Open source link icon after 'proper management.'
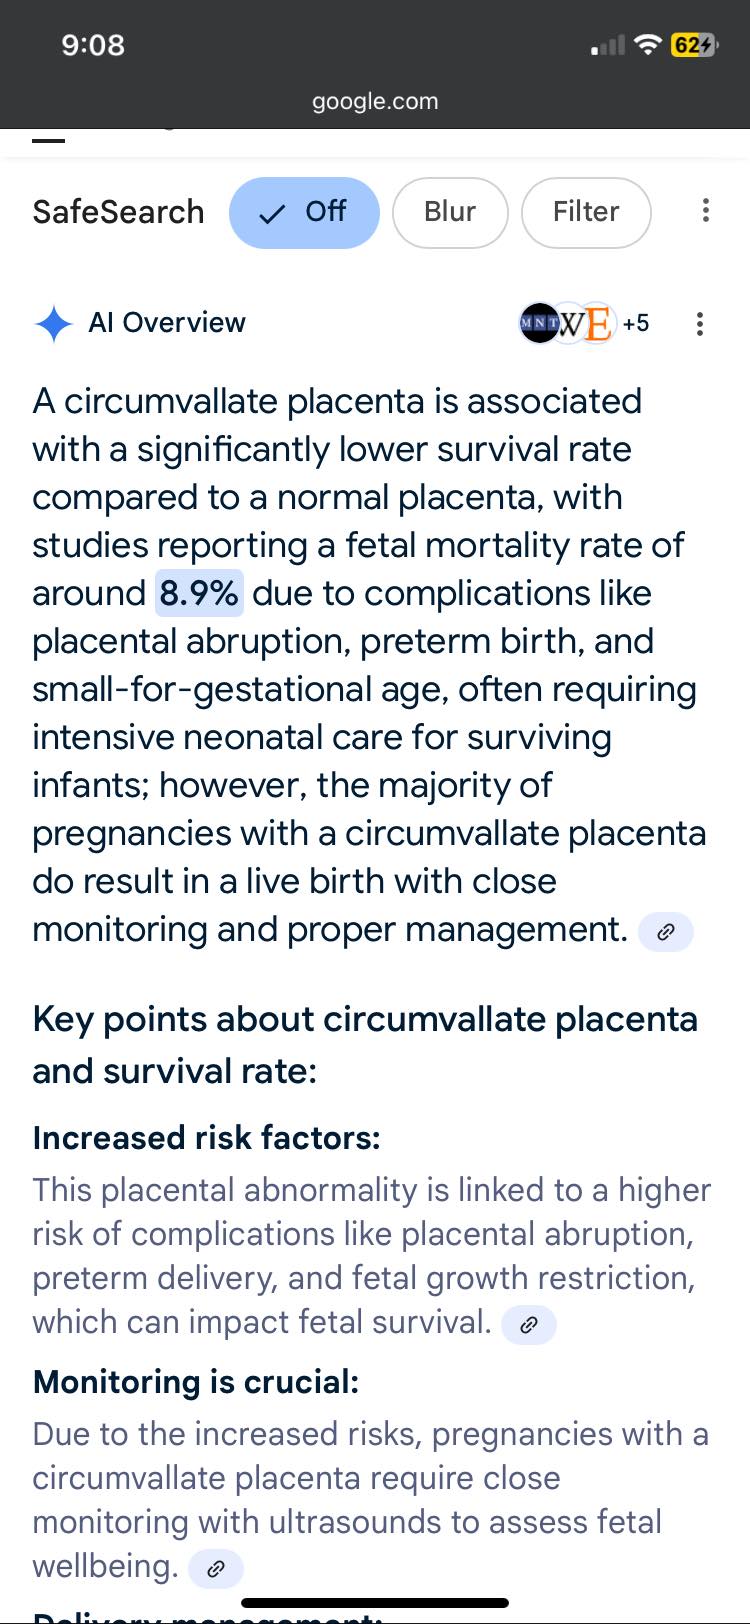750x1624 pixels. [x=665, y=932]
